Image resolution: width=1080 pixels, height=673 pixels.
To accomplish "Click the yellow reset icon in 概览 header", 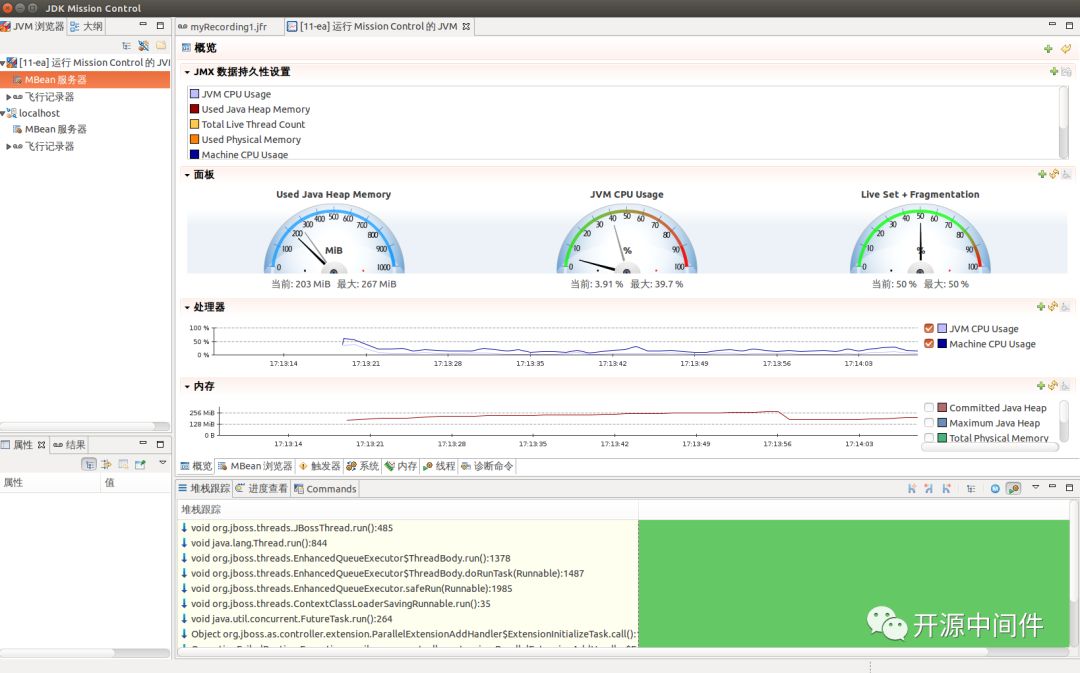I will click(x=1066, y=49).
